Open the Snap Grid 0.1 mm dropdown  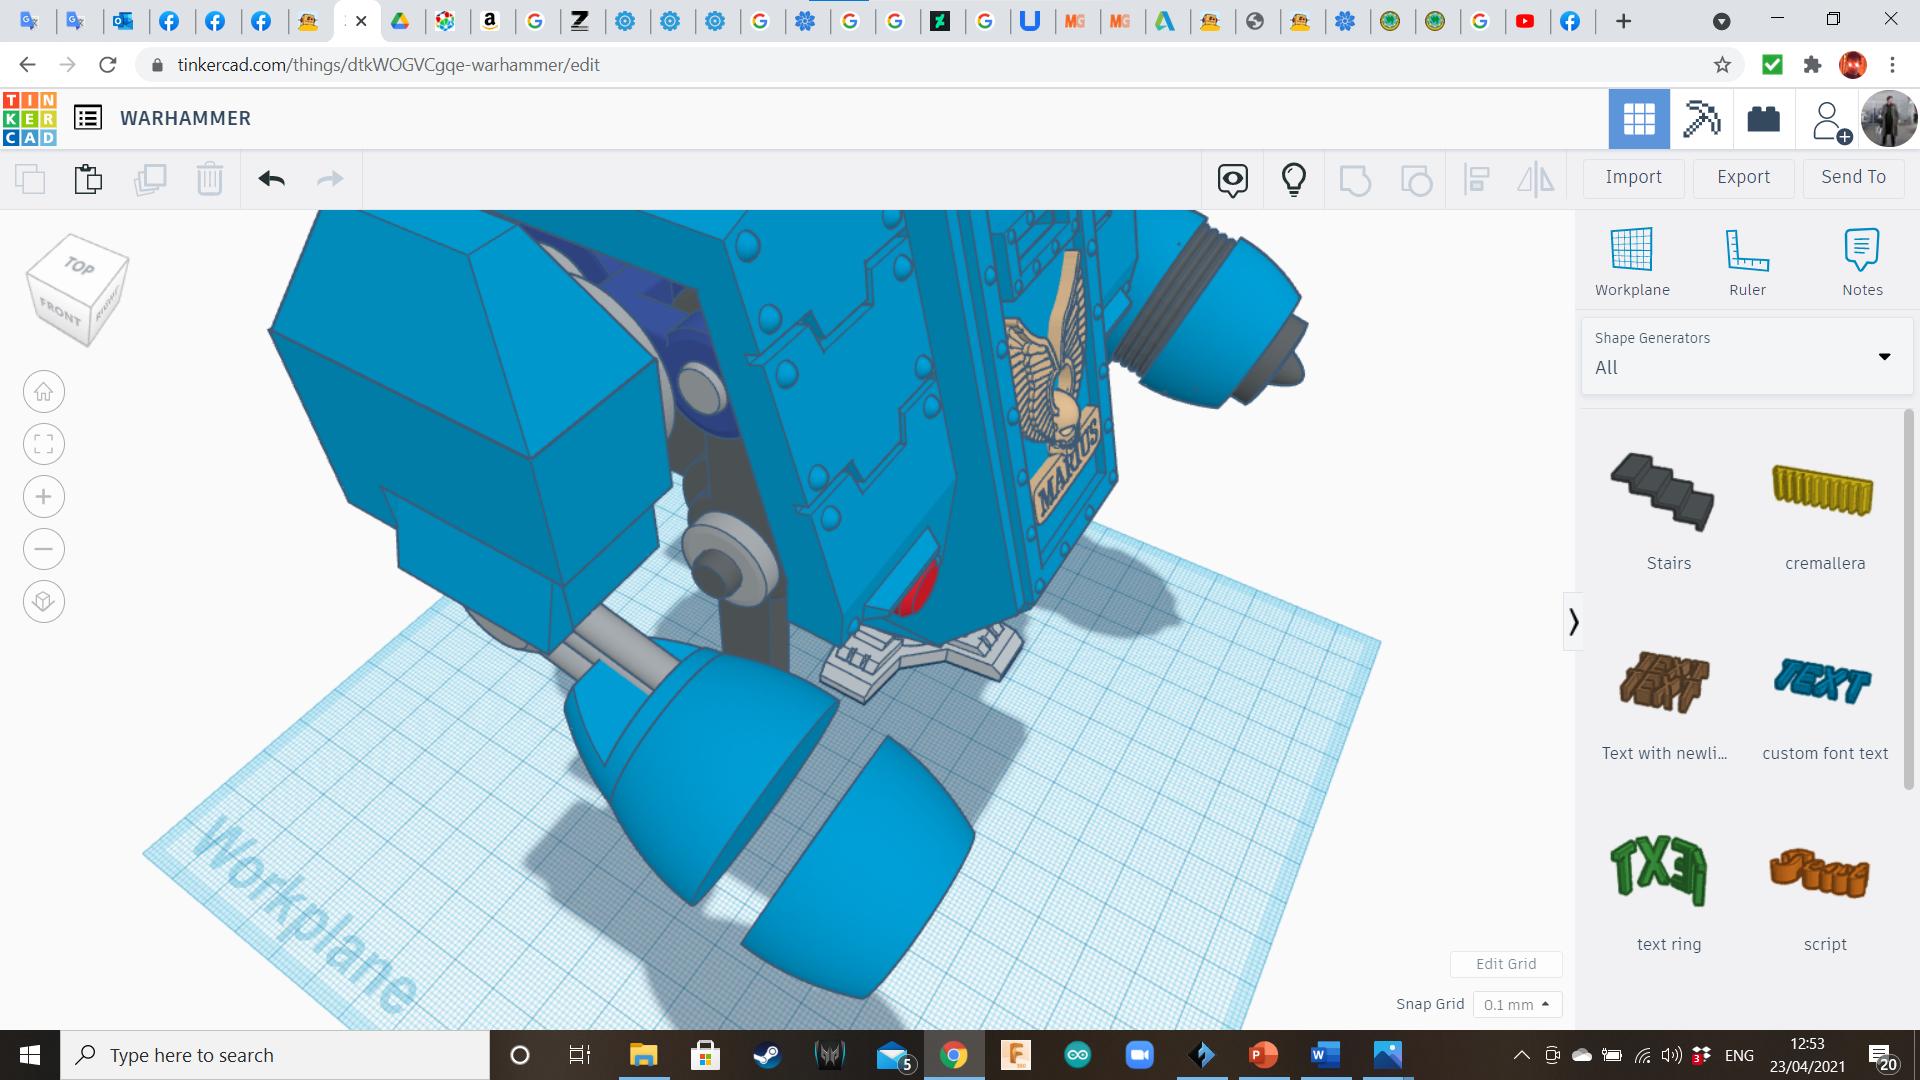pyautogui.click(x=1517, y=1004)
